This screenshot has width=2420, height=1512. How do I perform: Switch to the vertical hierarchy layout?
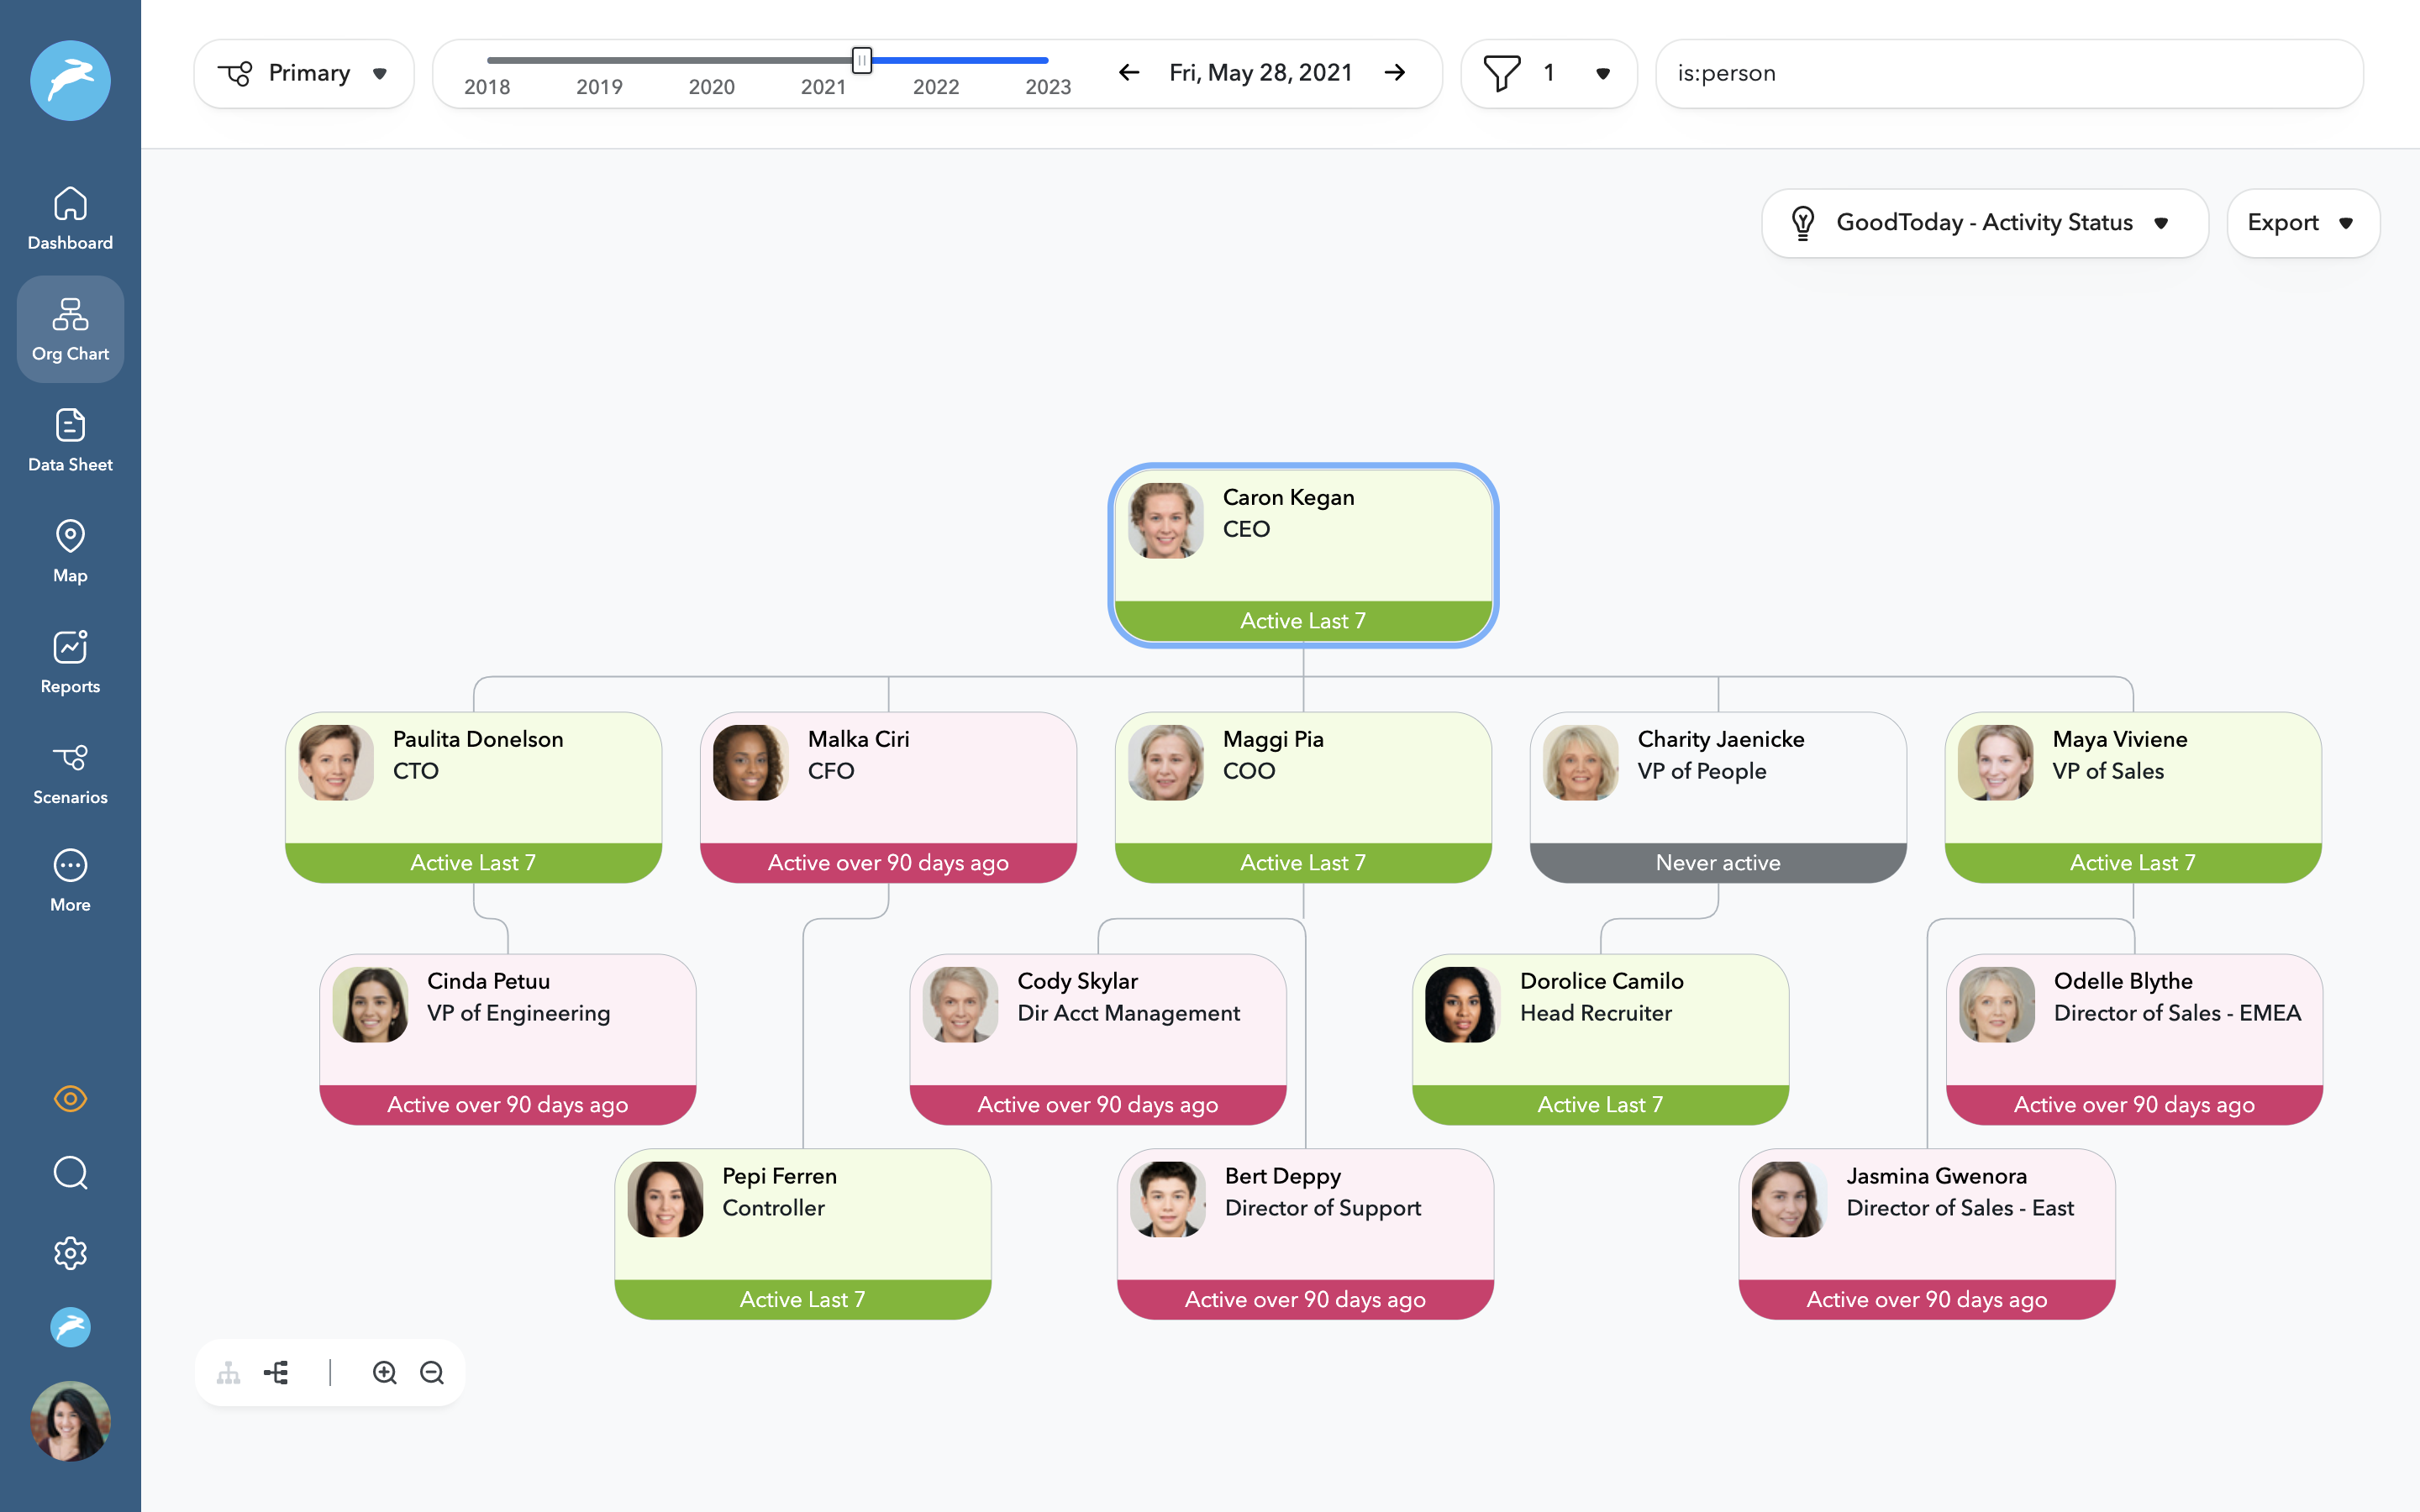[229, 1373]
